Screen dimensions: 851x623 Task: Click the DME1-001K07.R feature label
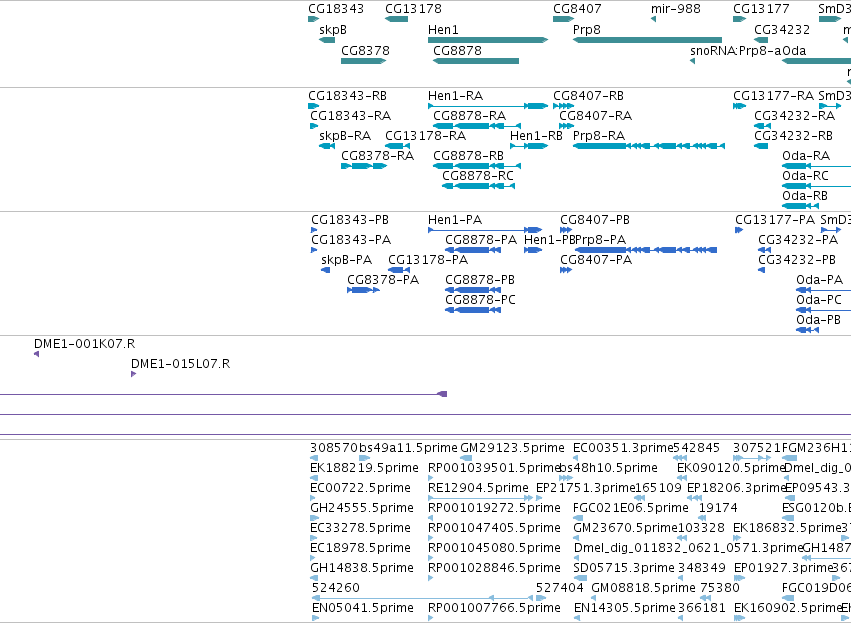coord(85,344)
